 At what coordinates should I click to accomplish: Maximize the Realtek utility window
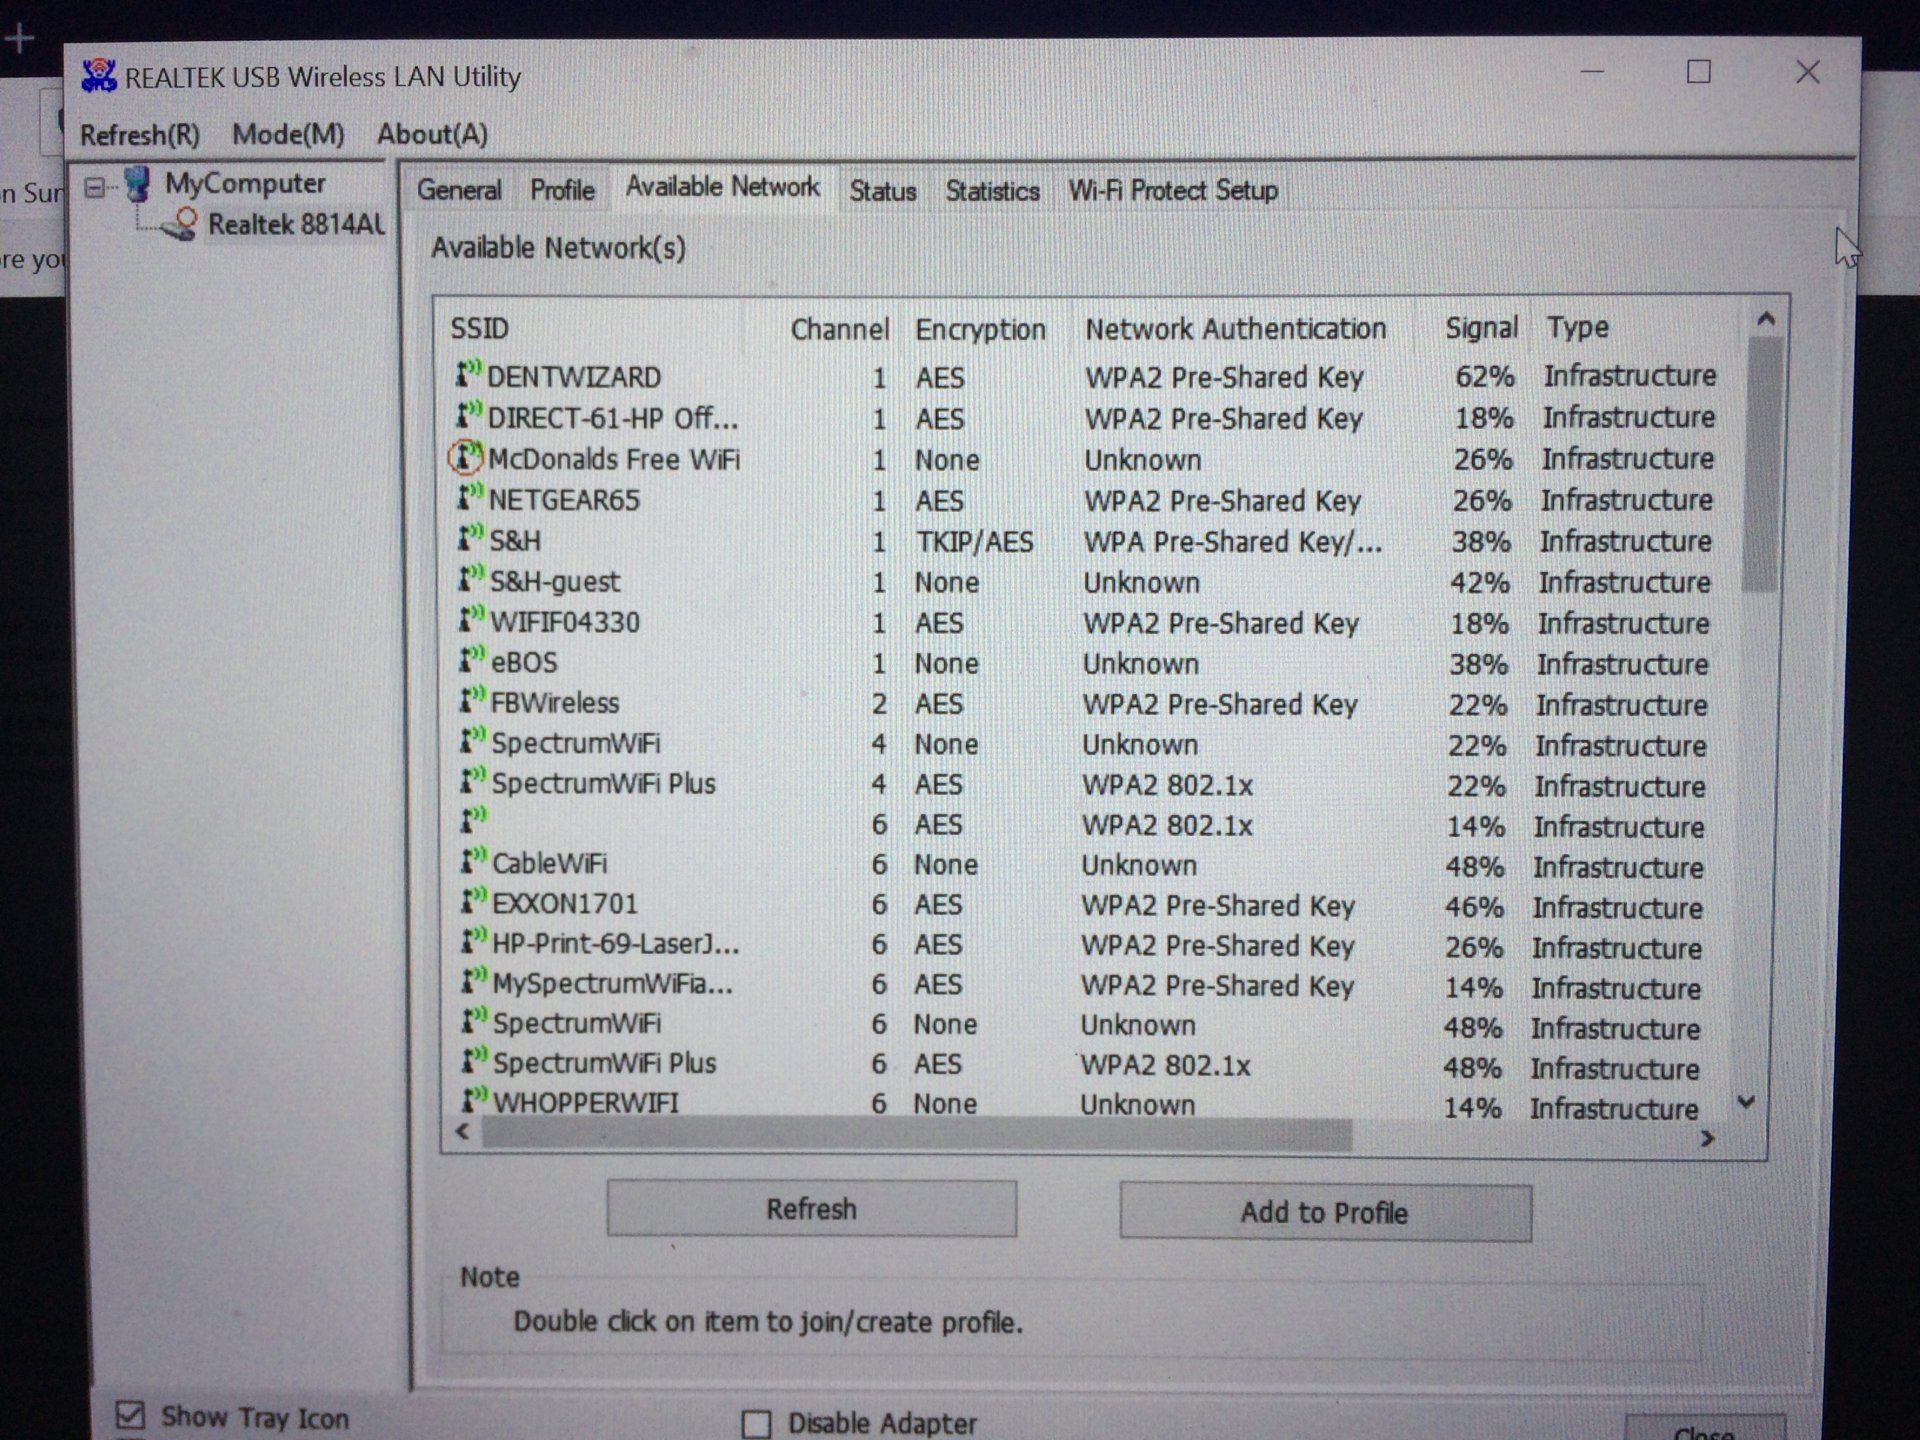pos(1699,72)
